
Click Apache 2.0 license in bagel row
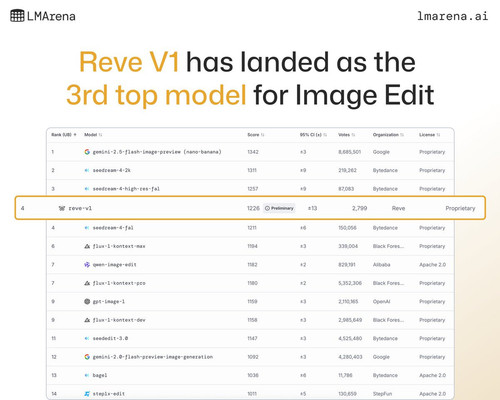coord(432,375)
